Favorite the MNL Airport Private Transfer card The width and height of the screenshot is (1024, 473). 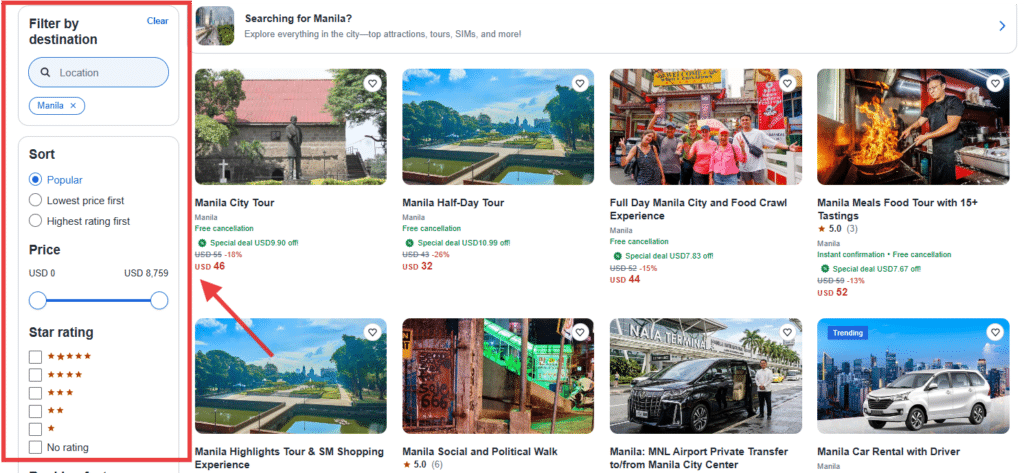[787, 333]
